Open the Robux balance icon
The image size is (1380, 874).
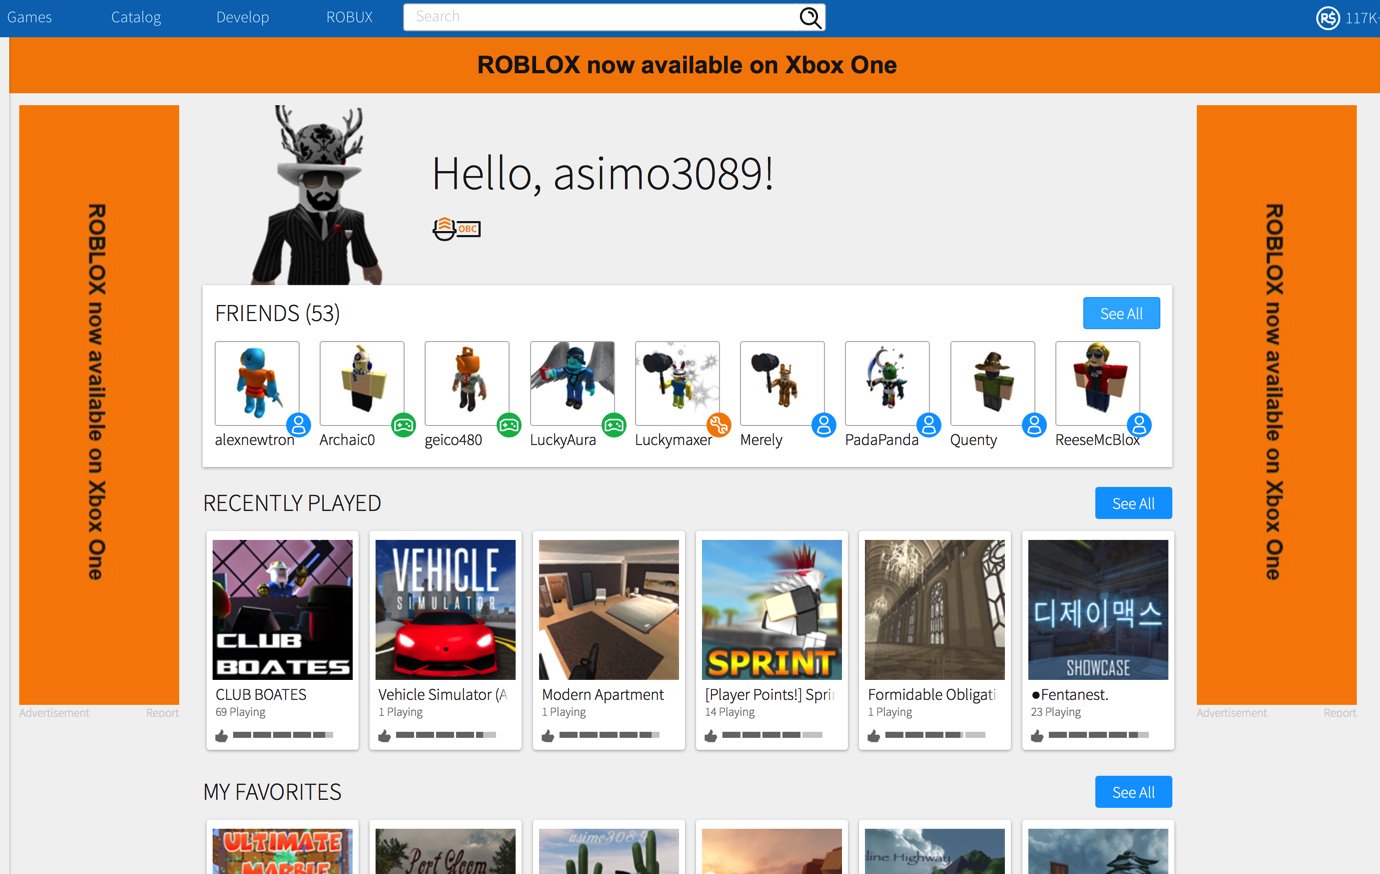(x=1327, y=17)
